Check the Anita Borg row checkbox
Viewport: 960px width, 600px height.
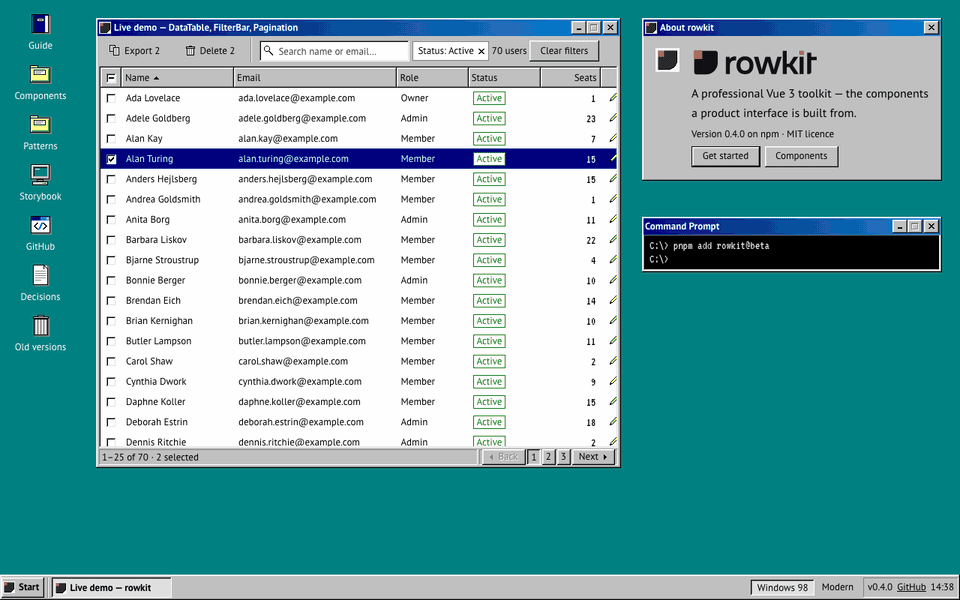pos(111,219)
